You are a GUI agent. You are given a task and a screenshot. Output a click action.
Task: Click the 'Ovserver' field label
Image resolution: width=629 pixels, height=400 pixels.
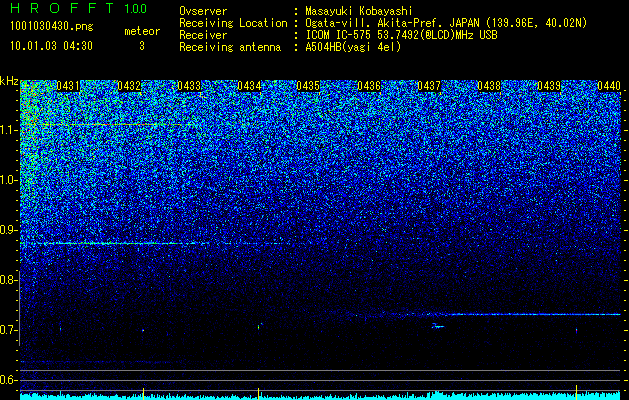[203, 12]
